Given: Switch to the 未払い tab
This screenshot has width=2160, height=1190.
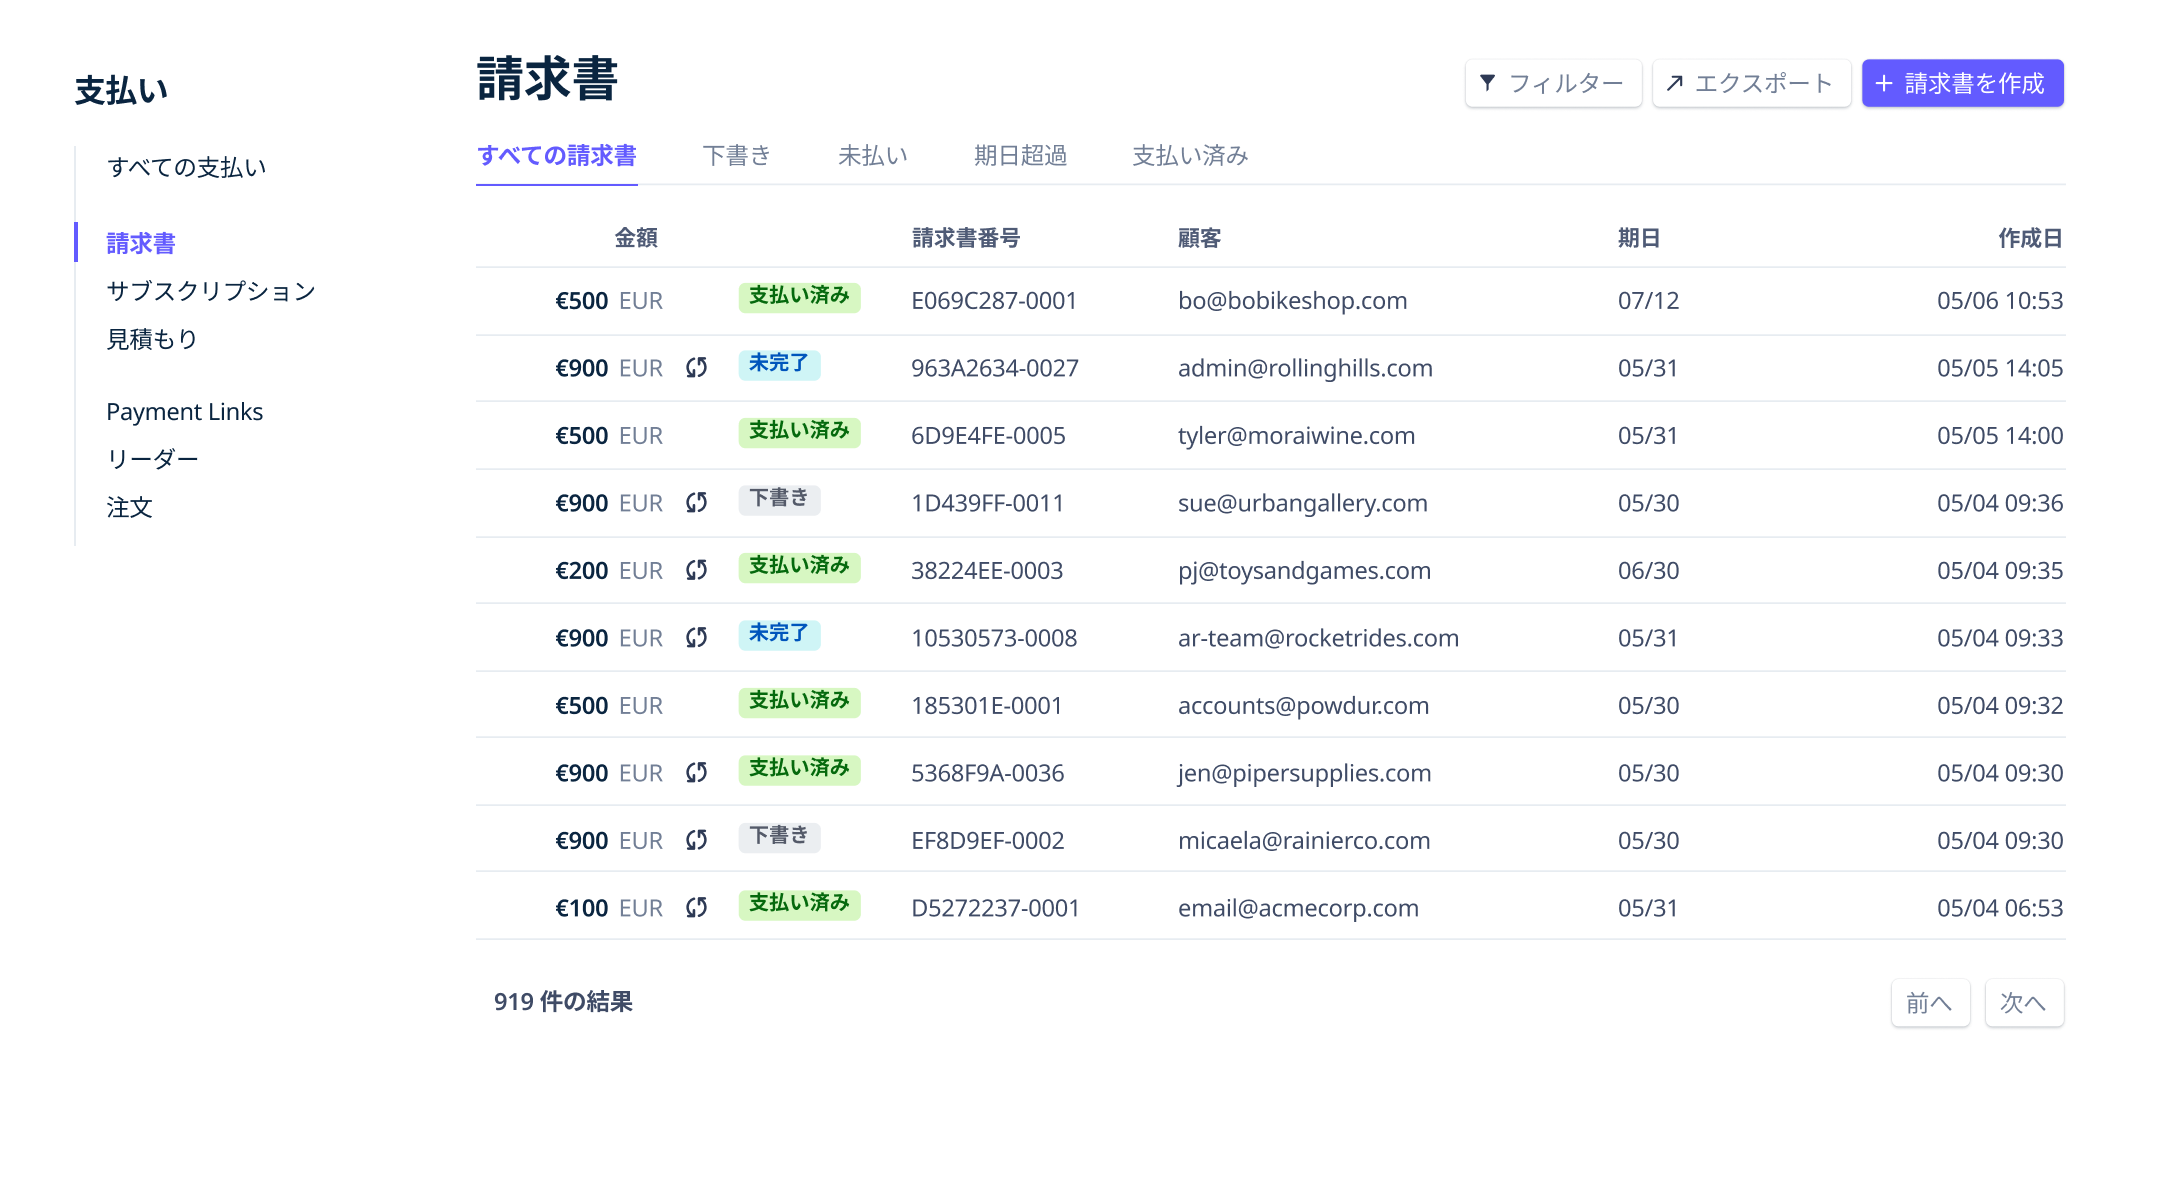Looking at the screenshot, I should tap(872, 156).
